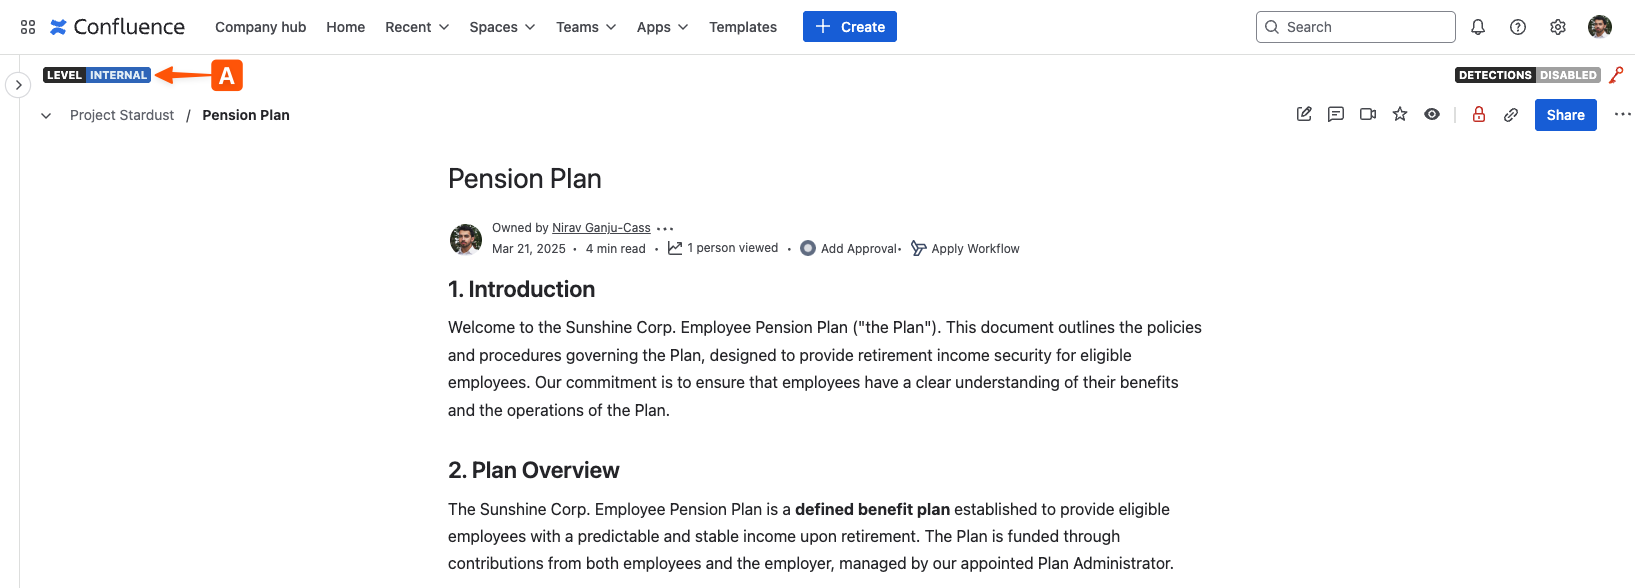Viewport: 1635px width, 588px height.
Task: Open settings gear icon
Action: [1558, 27]
